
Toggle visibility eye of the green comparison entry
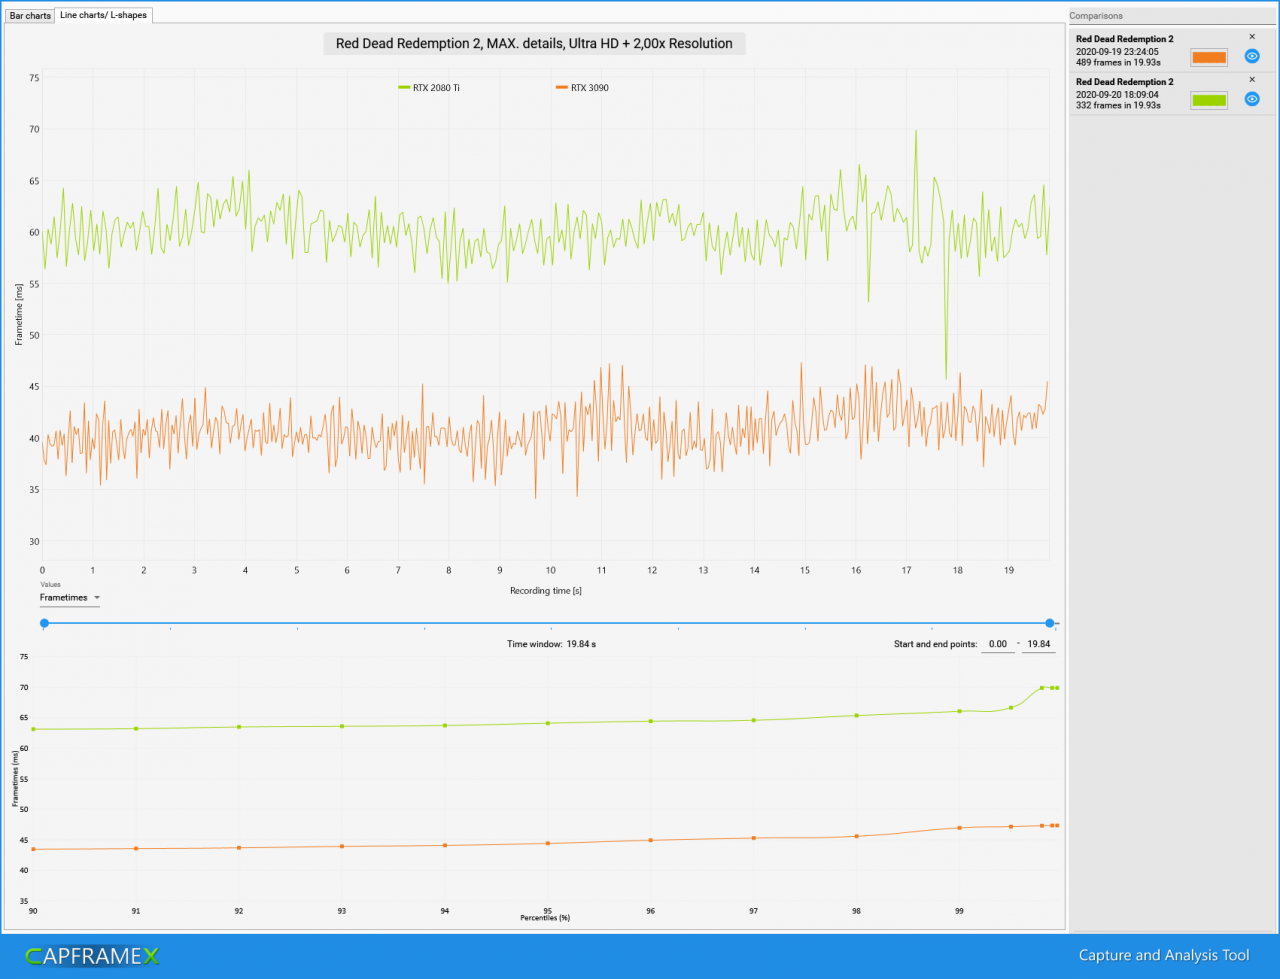click(1252, 99)
